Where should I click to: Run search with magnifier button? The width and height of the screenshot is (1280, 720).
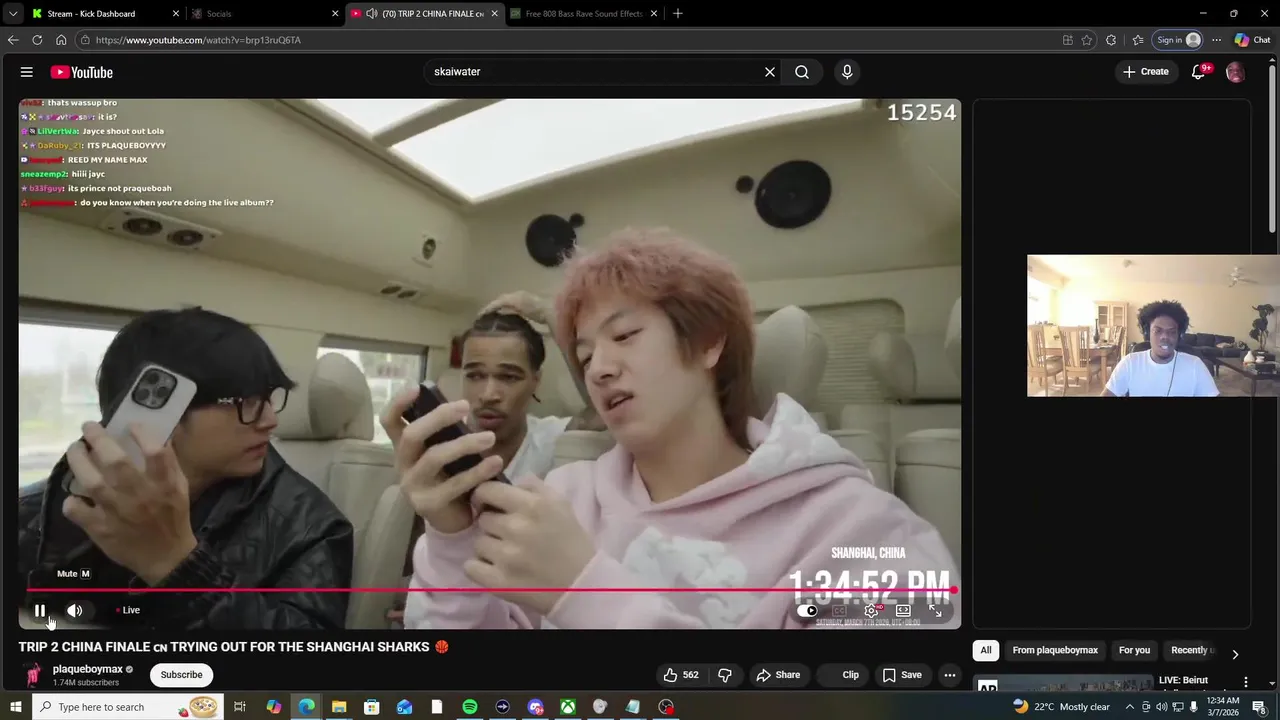[x=802, y=72]
